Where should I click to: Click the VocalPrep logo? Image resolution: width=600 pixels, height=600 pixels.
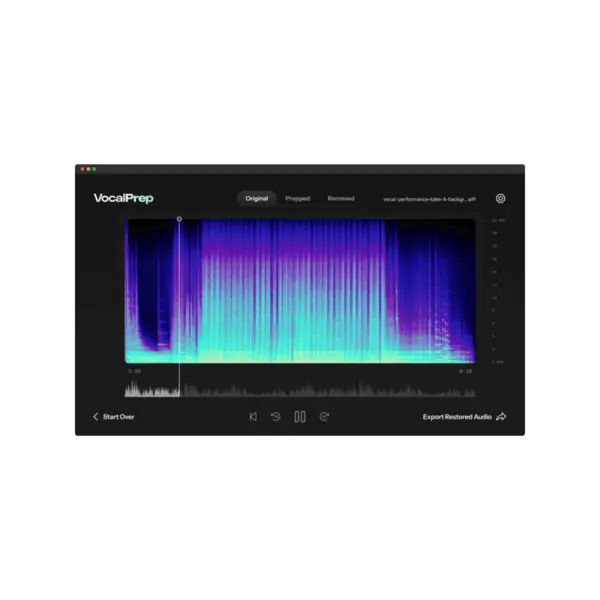point(124,198)
